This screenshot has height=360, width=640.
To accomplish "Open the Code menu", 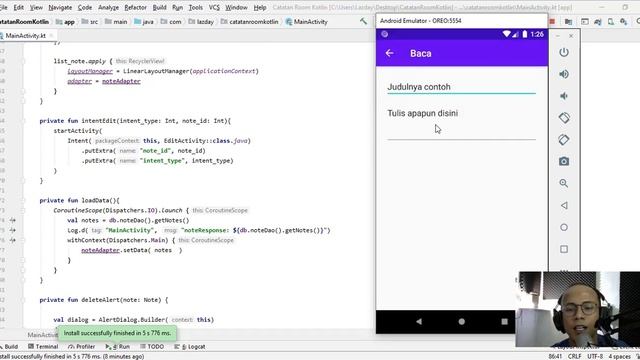I will click(84, 7).
